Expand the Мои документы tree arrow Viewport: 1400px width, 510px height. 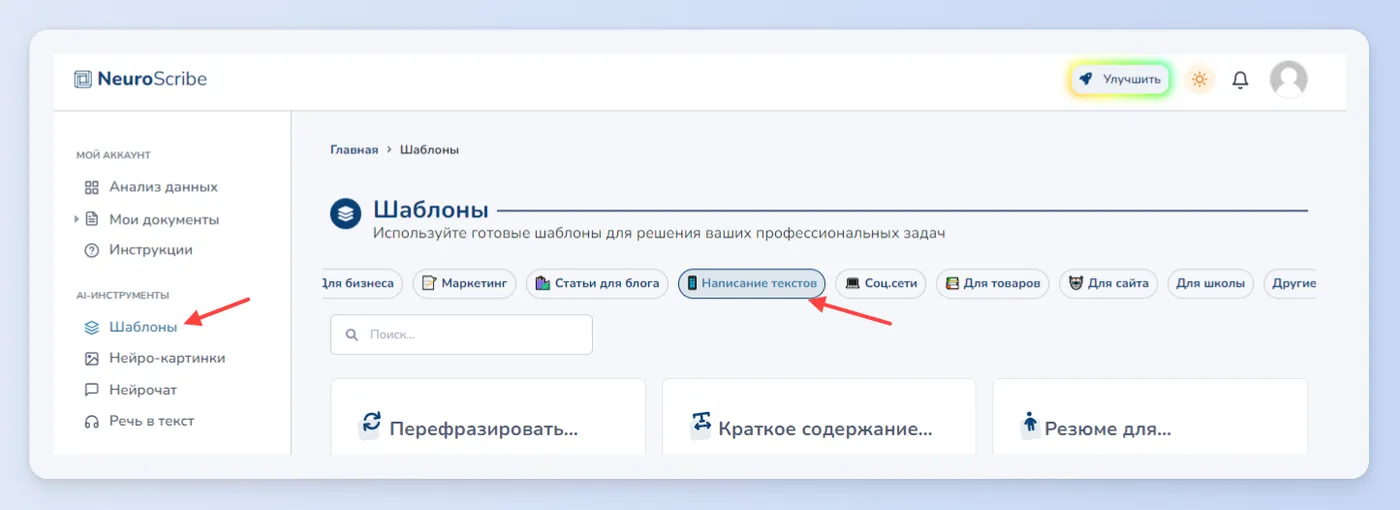tap(77, 218)
